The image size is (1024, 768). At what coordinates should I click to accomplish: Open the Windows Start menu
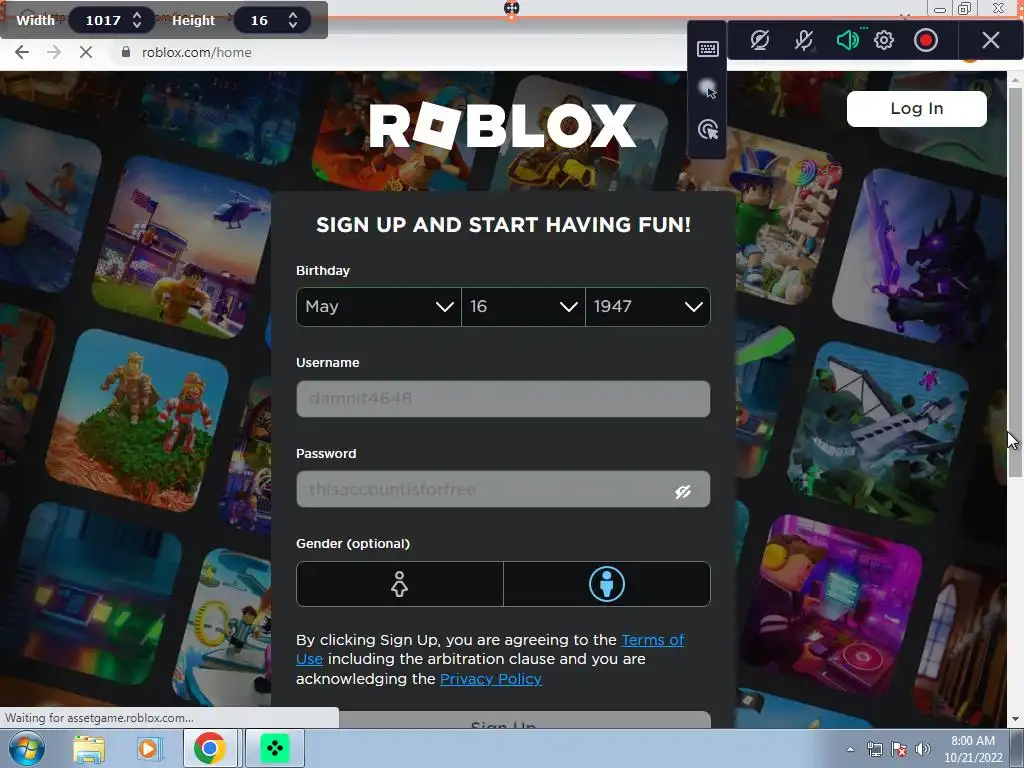click(27, 748)
